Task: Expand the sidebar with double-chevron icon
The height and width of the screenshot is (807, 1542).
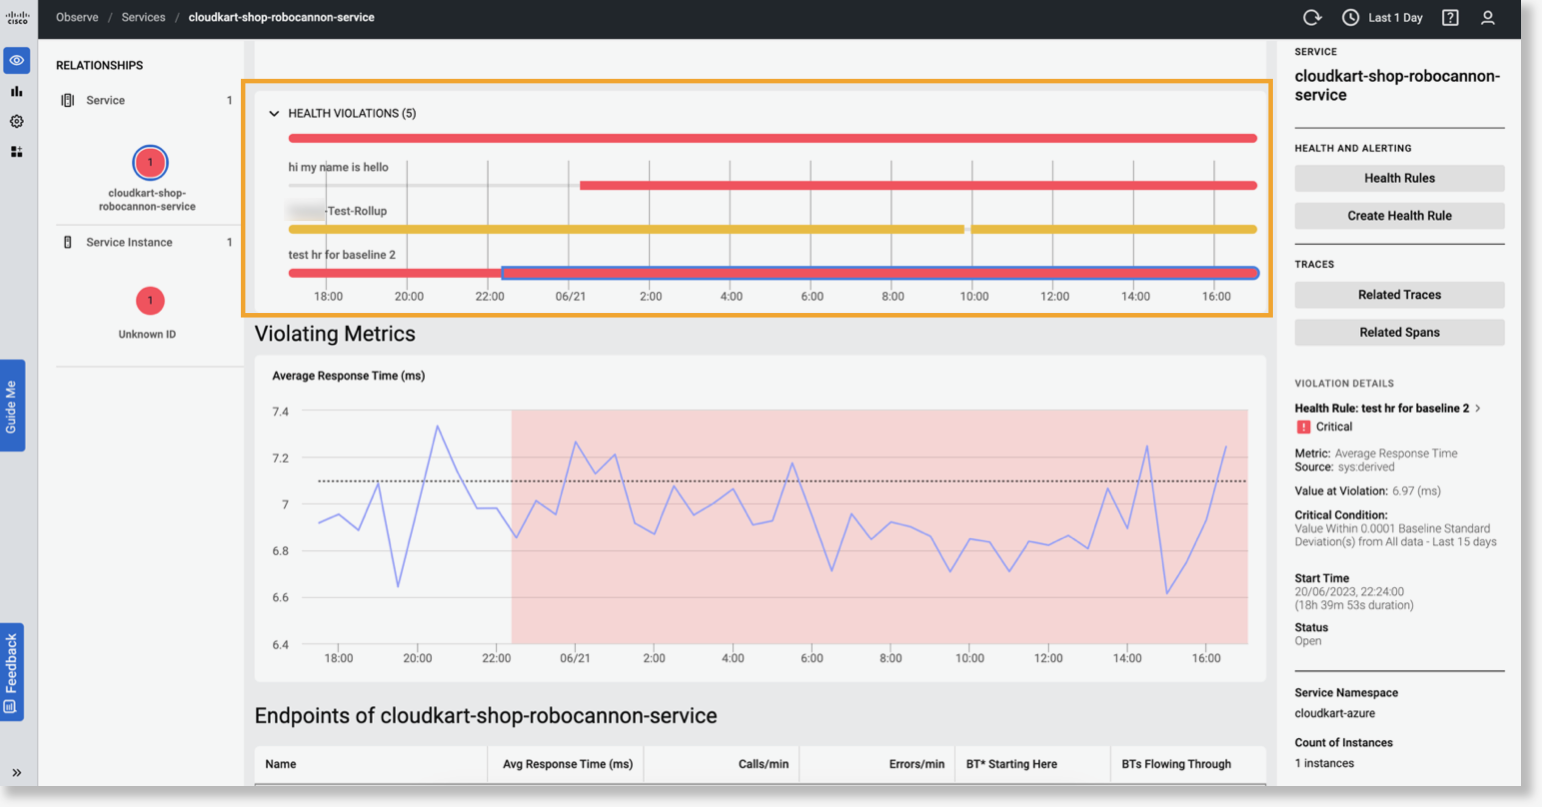Action: [x=17, y=772]
